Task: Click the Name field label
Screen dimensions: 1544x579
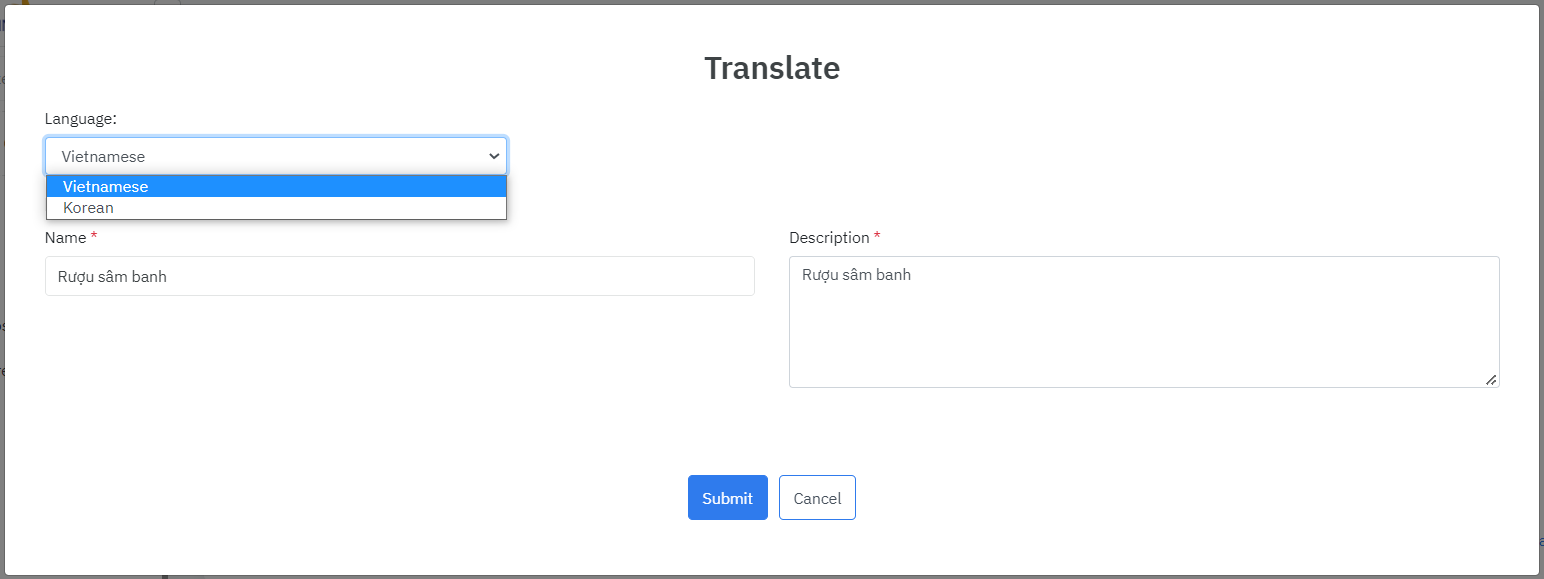Action: click(65, 238)
